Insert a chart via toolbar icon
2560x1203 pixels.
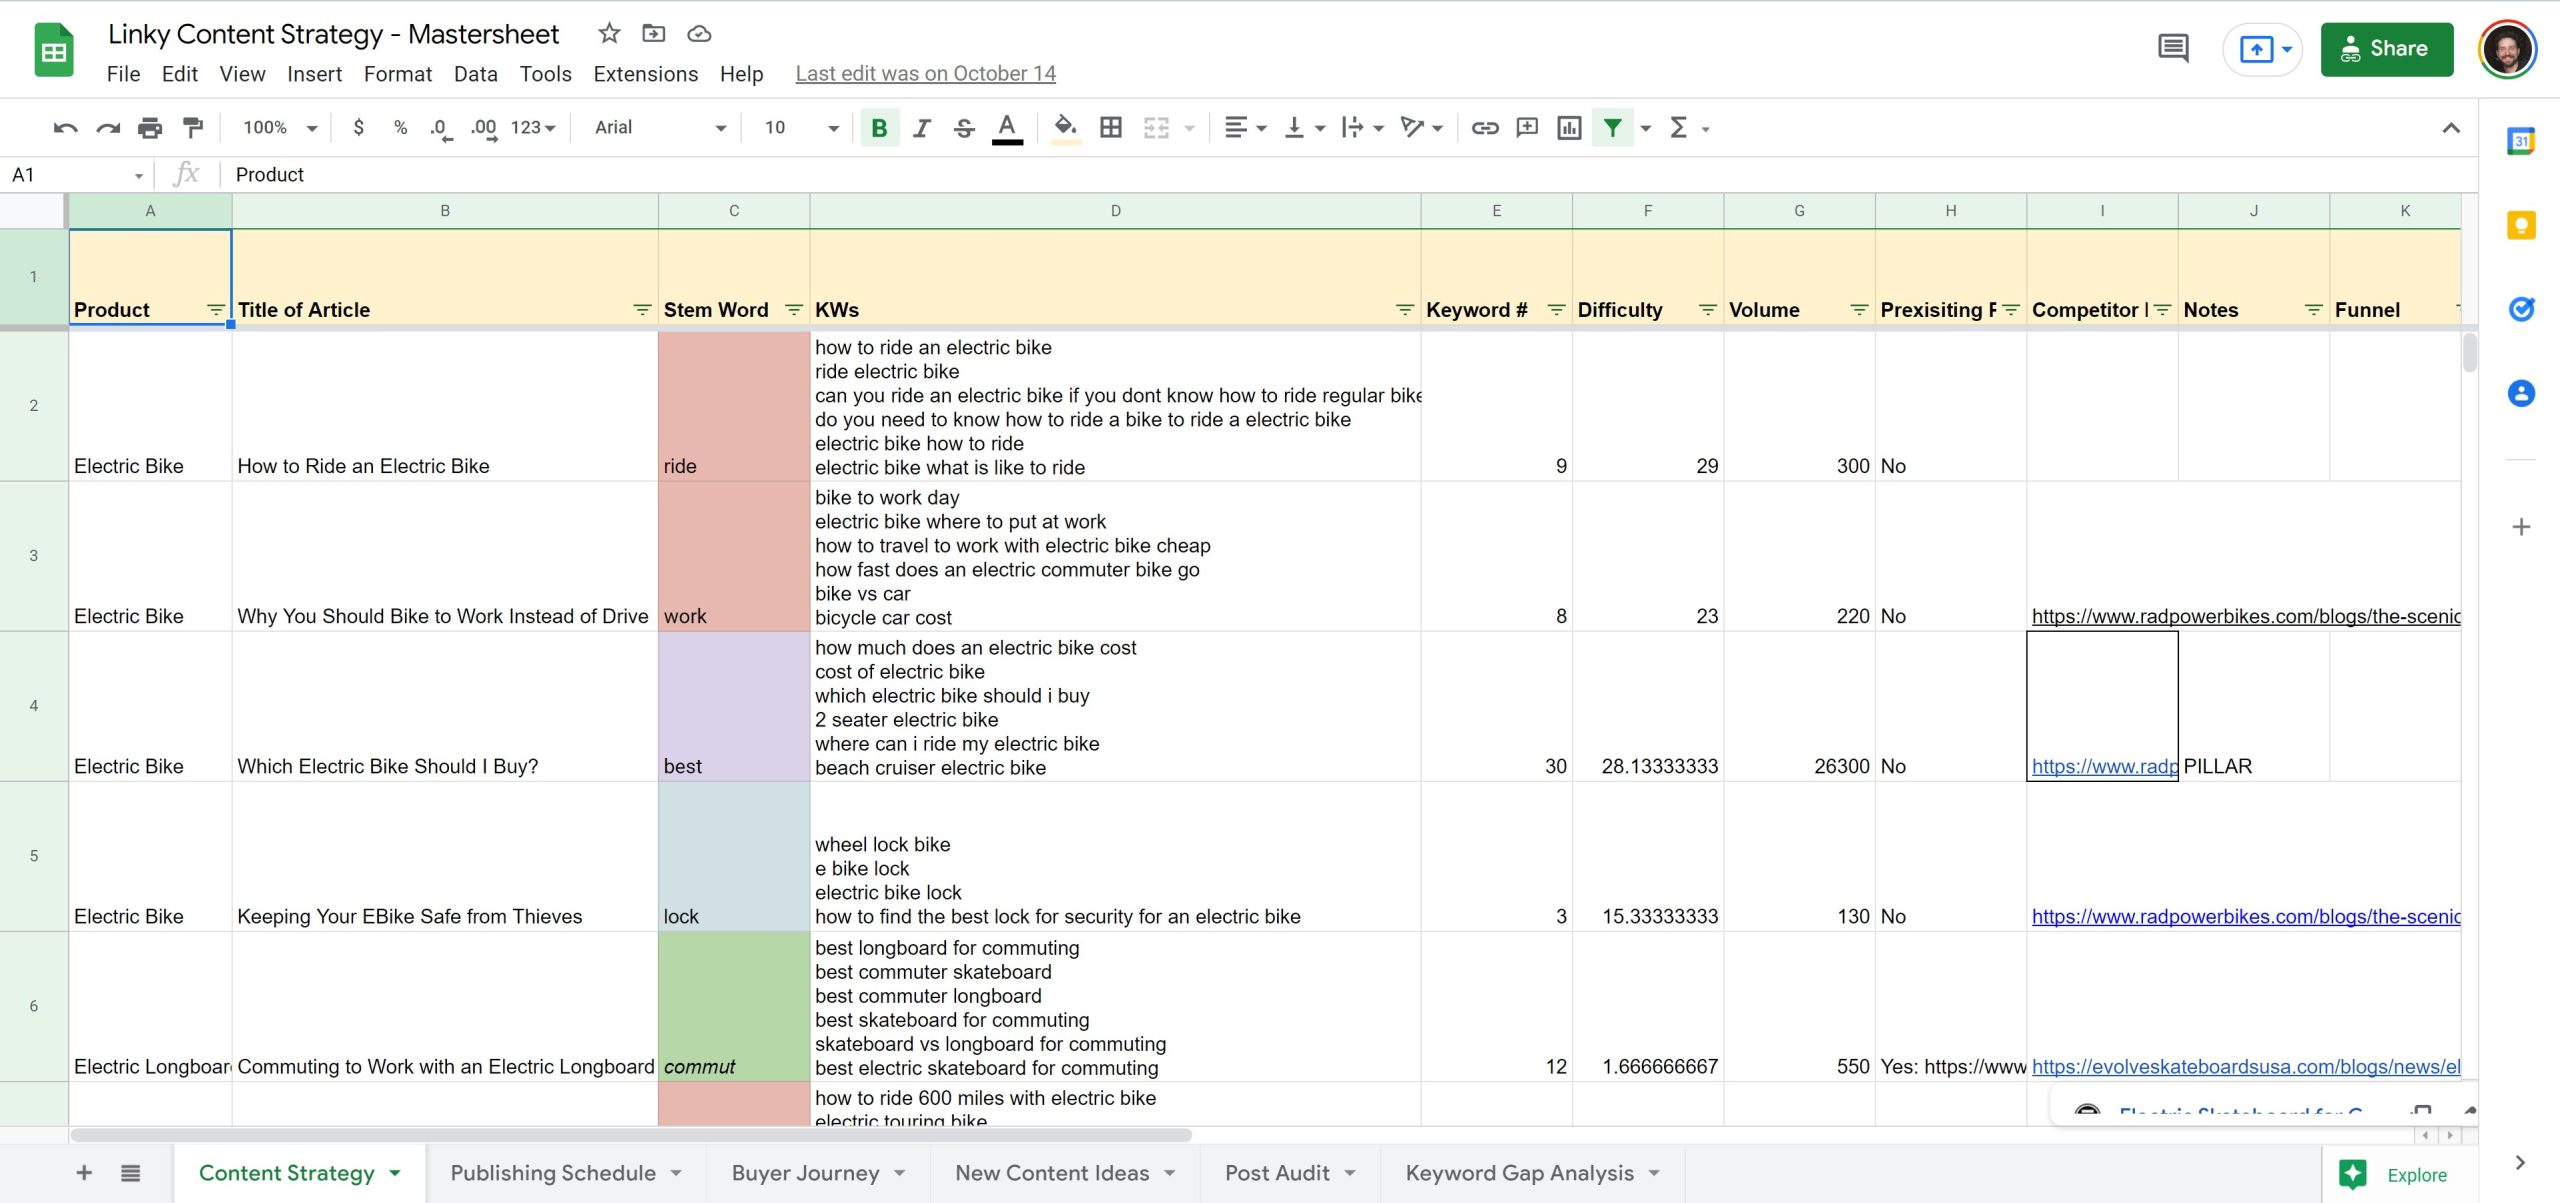point(1568,127)
